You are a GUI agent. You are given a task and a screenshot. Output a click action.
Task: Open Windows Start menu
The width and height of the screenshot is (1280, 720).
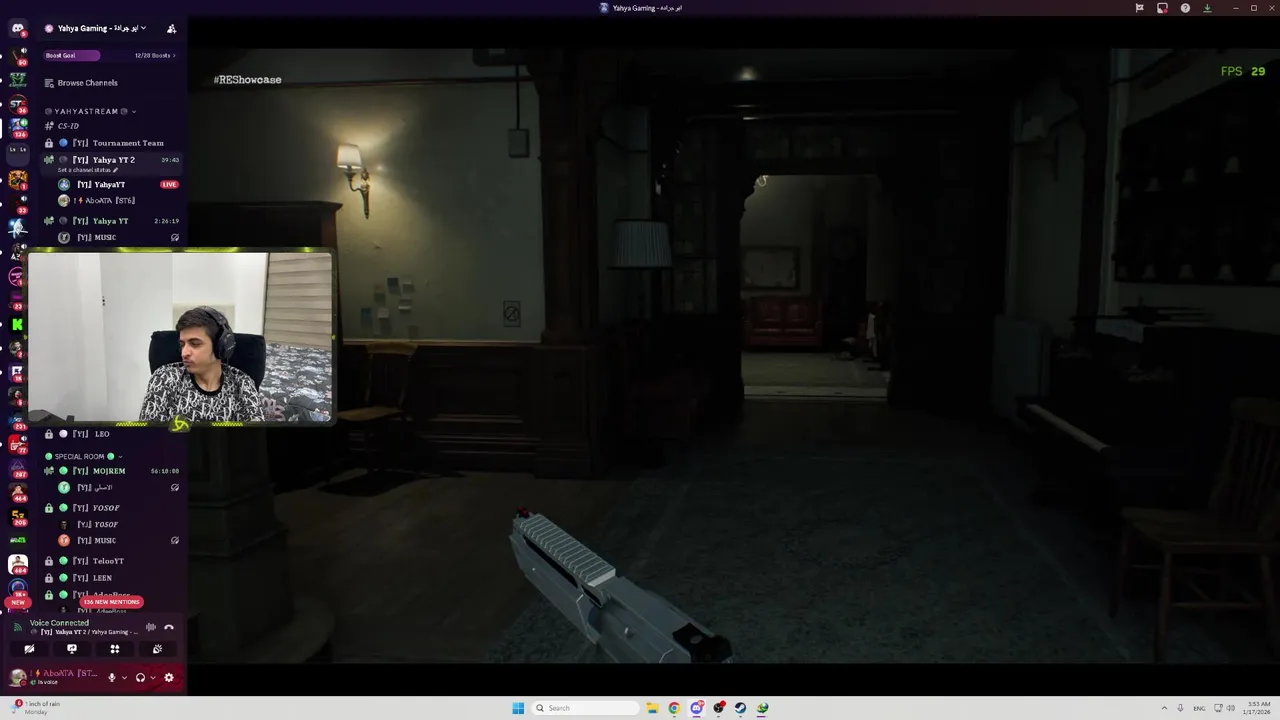[x=518, y=708]
